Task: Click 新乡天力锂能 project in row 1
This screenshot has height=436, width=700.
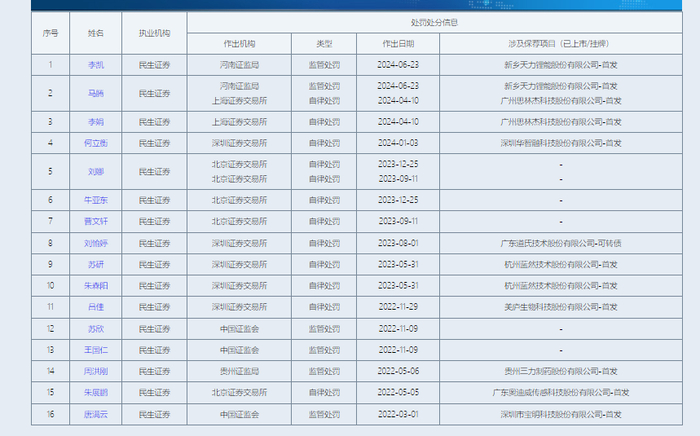Action: (561, 65)
